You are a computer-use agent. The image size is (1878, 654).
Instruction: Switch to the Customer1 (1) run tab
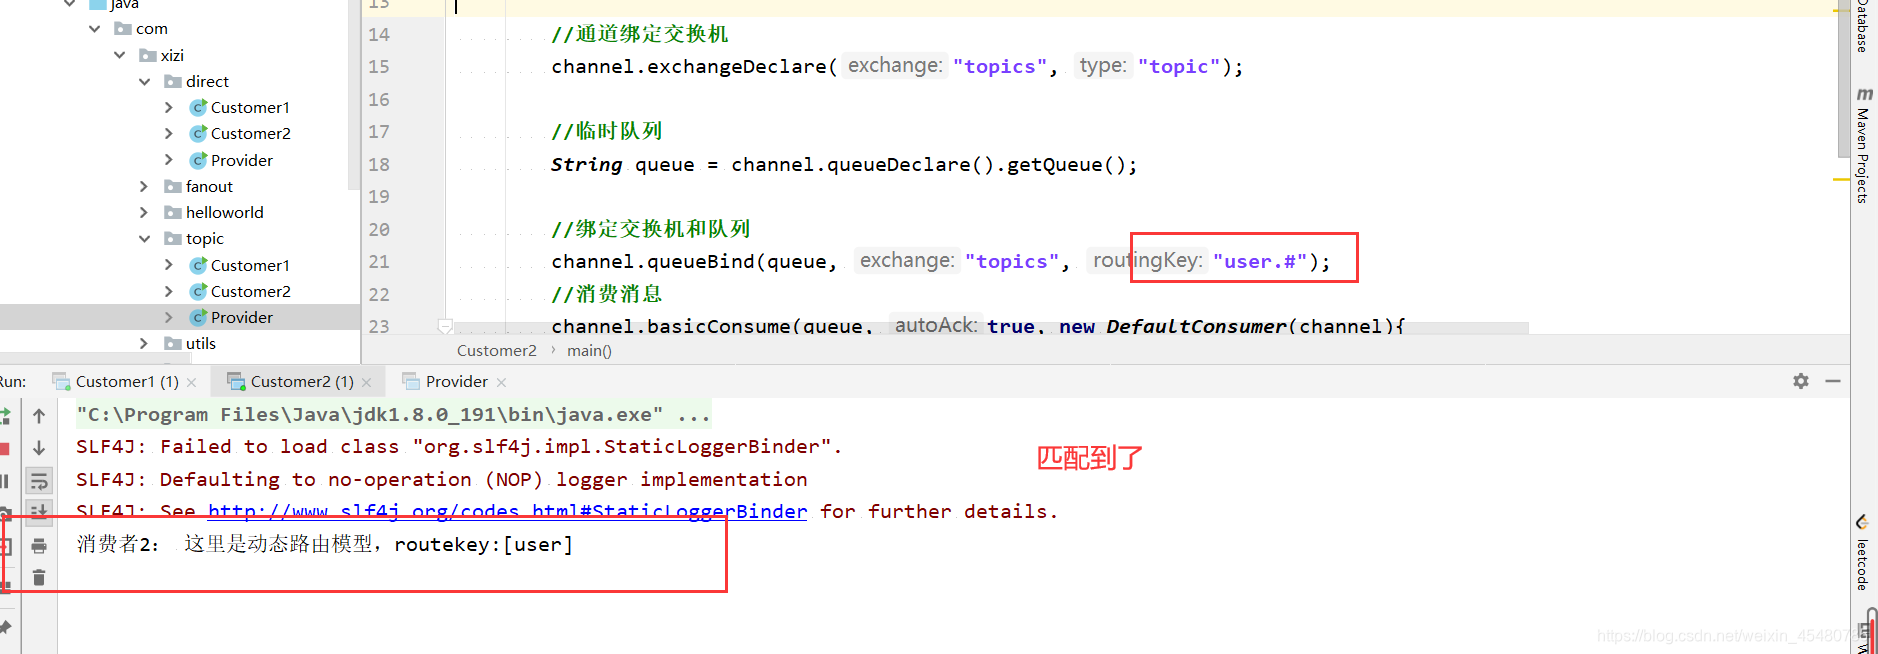click(x=126, y=381)
